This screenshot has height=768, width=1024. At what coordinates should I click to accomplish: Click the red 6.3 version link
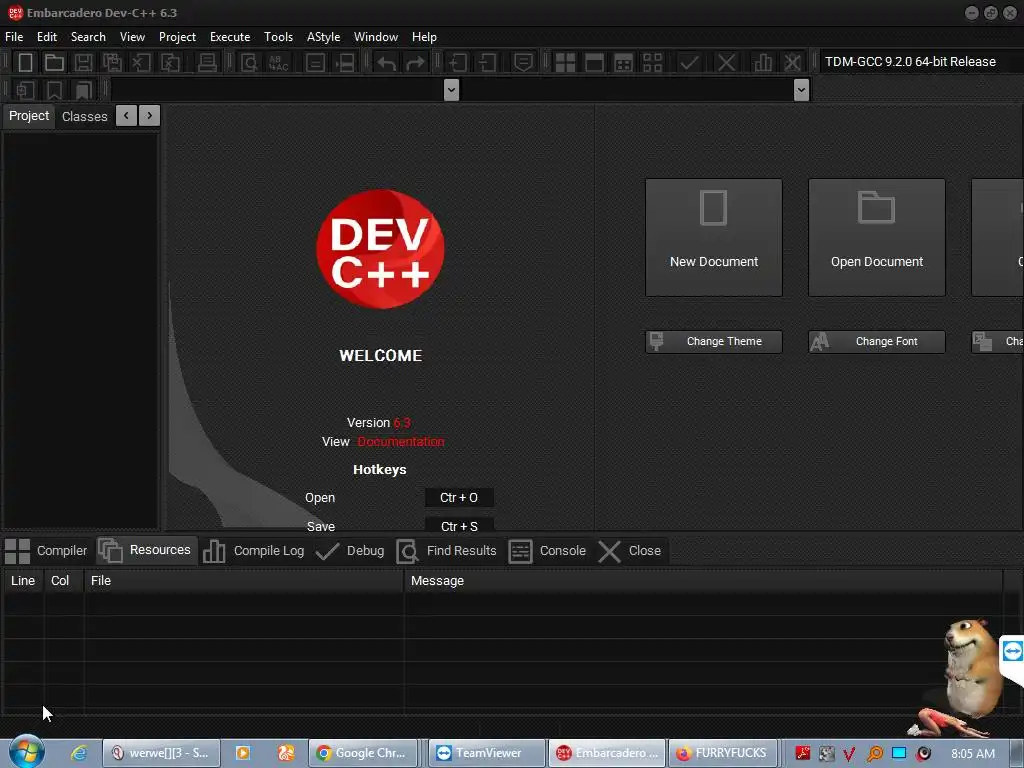[x=402, y=423]
